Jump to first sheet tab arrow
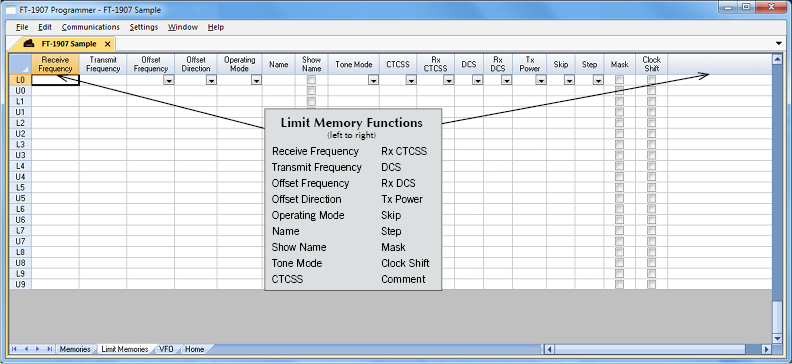This screenshot has width=792, height=364. tap(15, 349)
